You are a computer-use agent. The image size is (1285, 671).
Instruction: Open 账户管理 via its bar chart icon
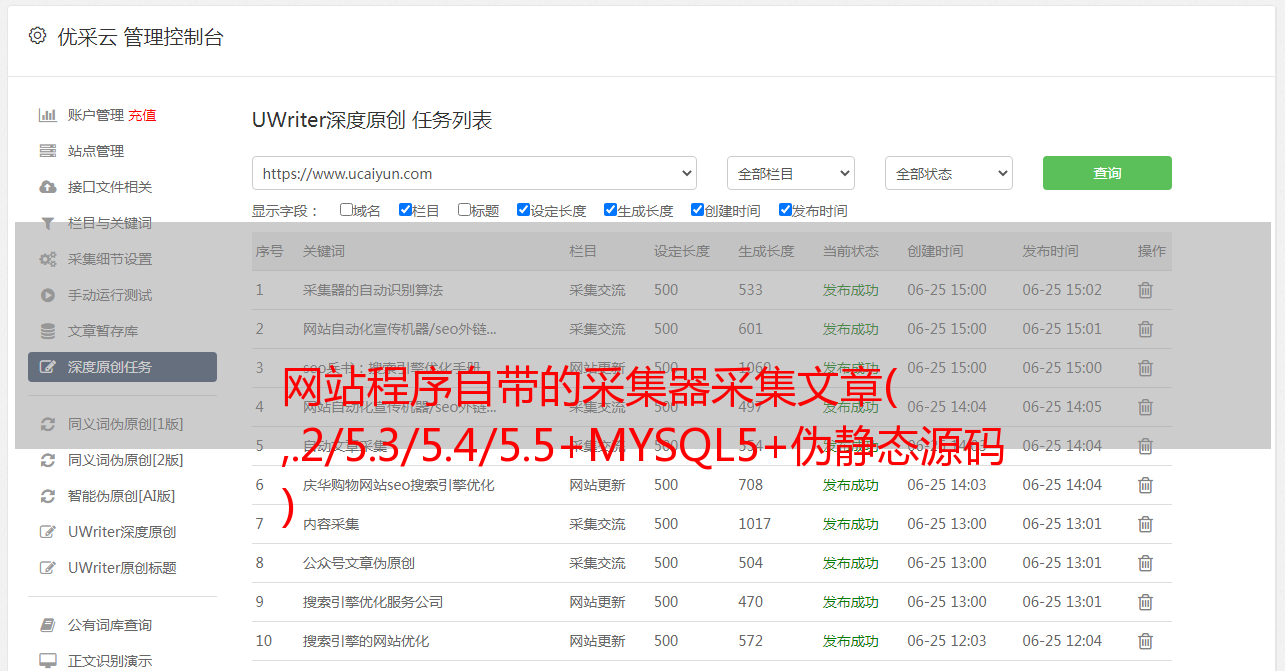click(47, 115)
